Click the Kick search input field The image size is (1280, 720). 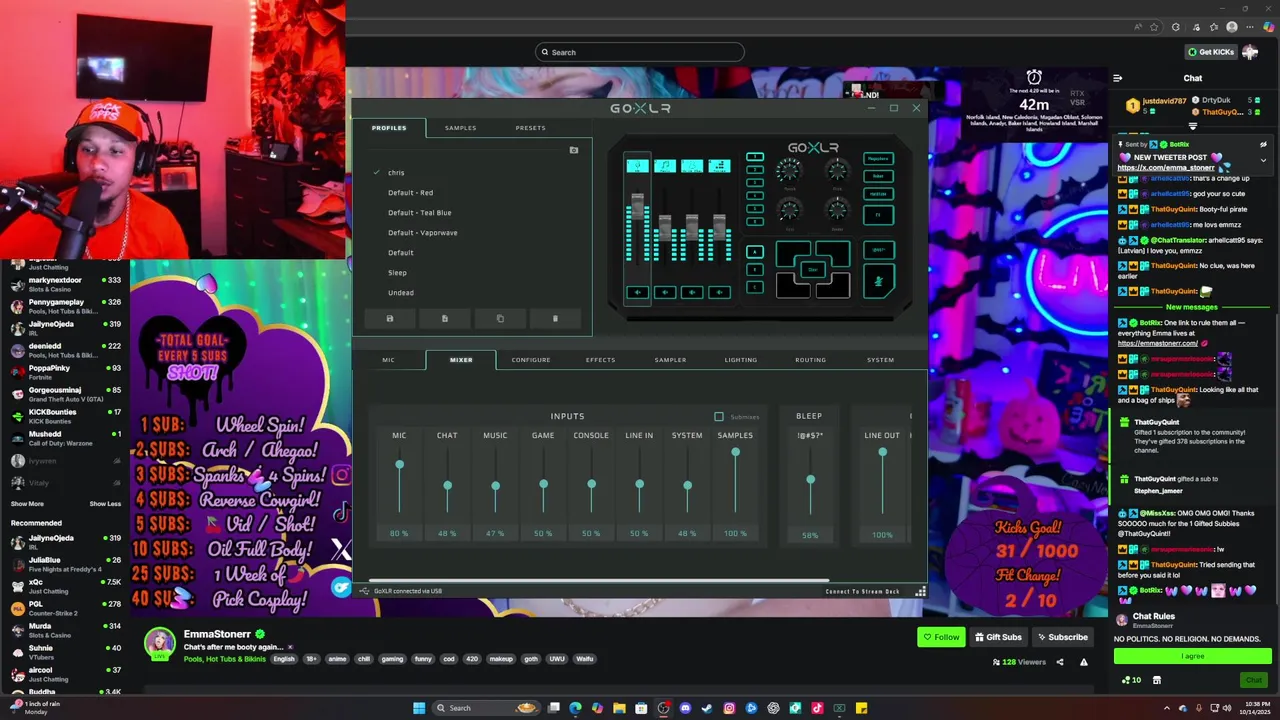pyautogui.click(x=640, y=52)
